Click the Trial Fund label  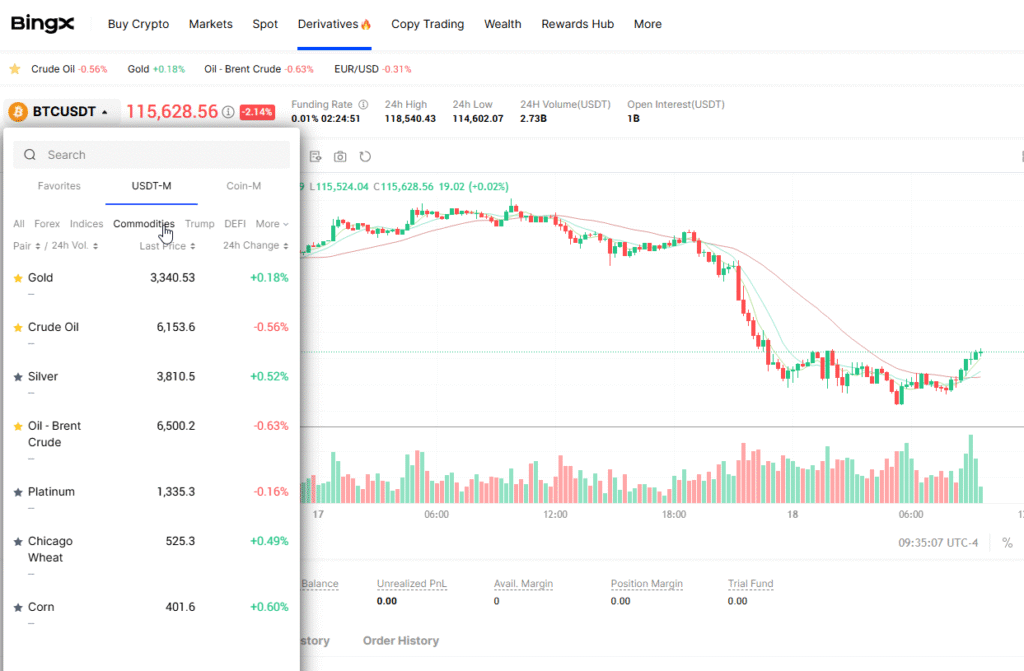coord(750,583)
